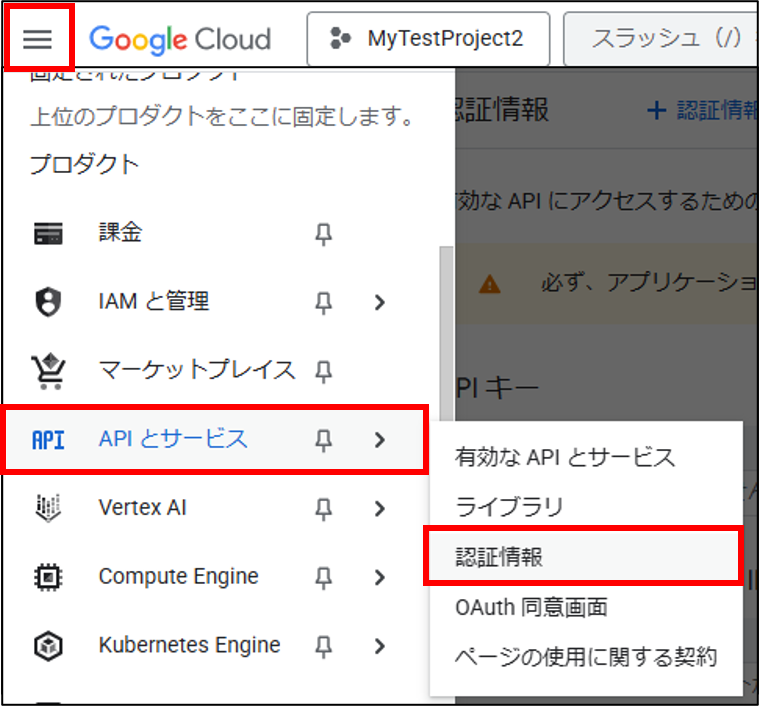759x706 pixels.
Task: Pin the マーケットプレイス product
Action: click(323, 372)
